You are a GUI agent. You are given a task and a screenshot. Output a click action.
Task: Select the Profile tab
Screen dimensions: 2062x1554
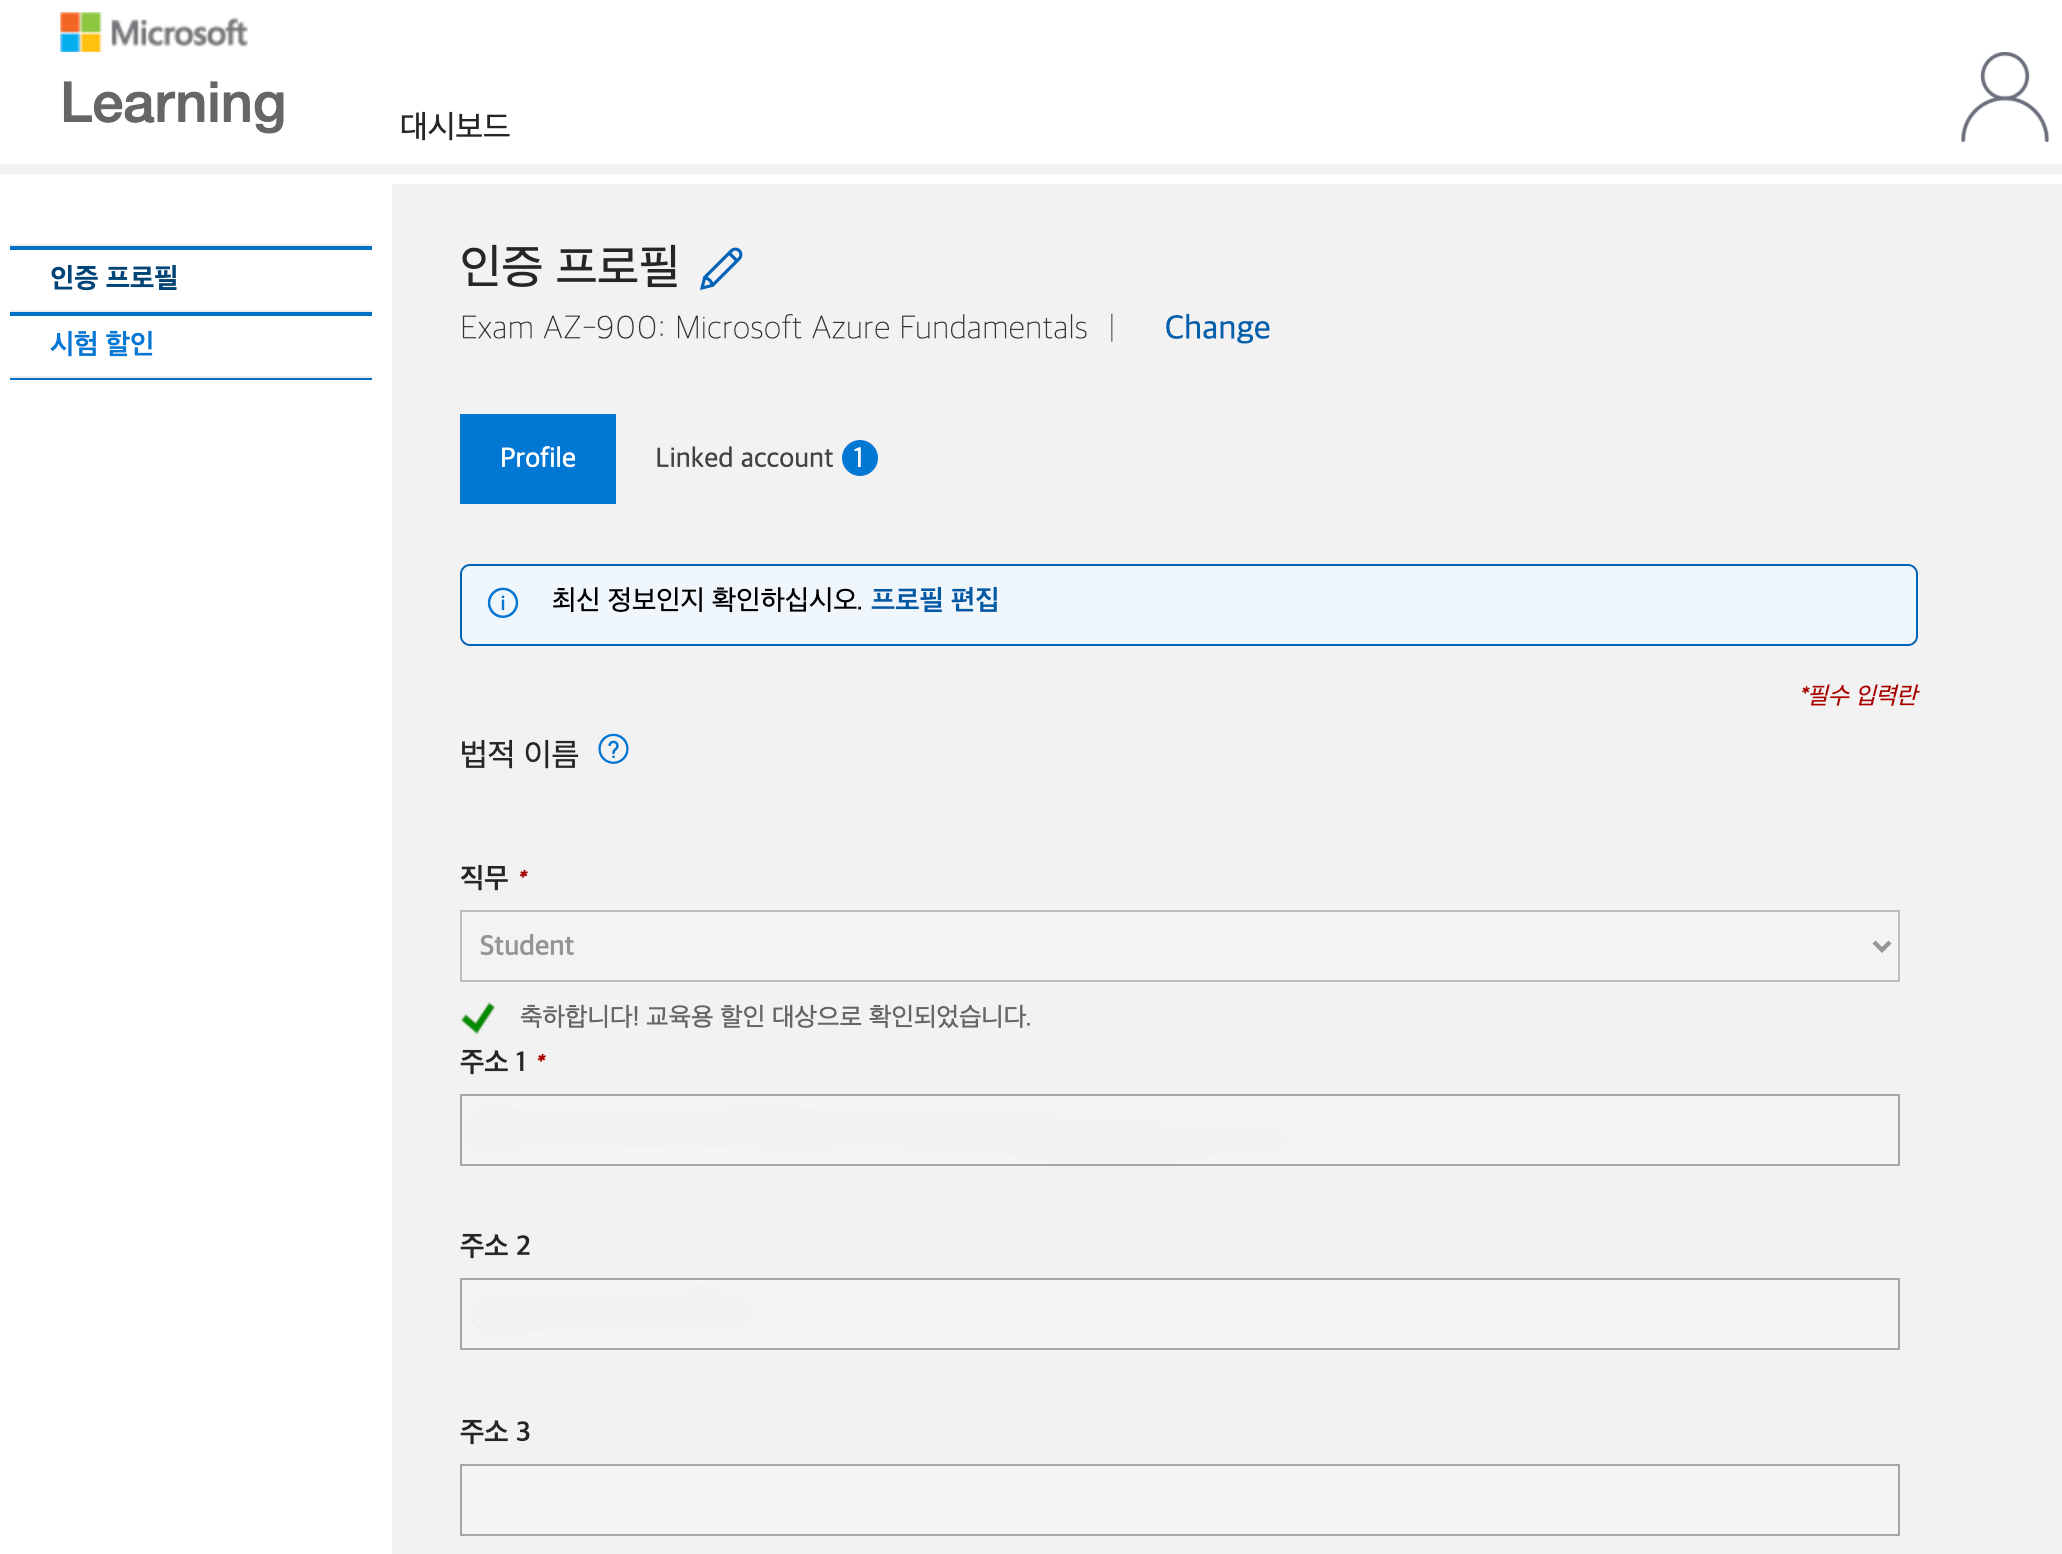537,458
